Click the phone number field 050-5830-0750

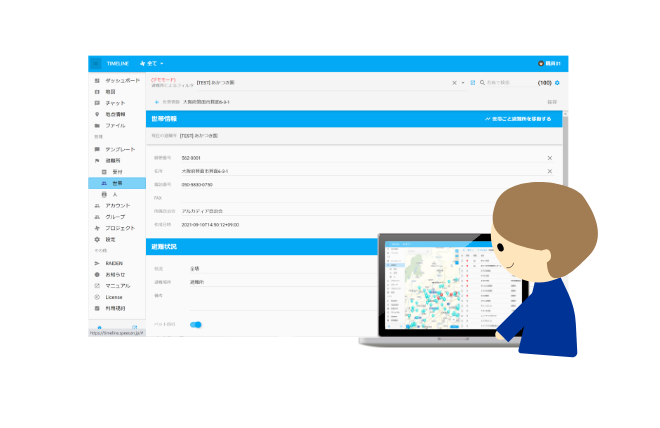[x=337, y=185]
